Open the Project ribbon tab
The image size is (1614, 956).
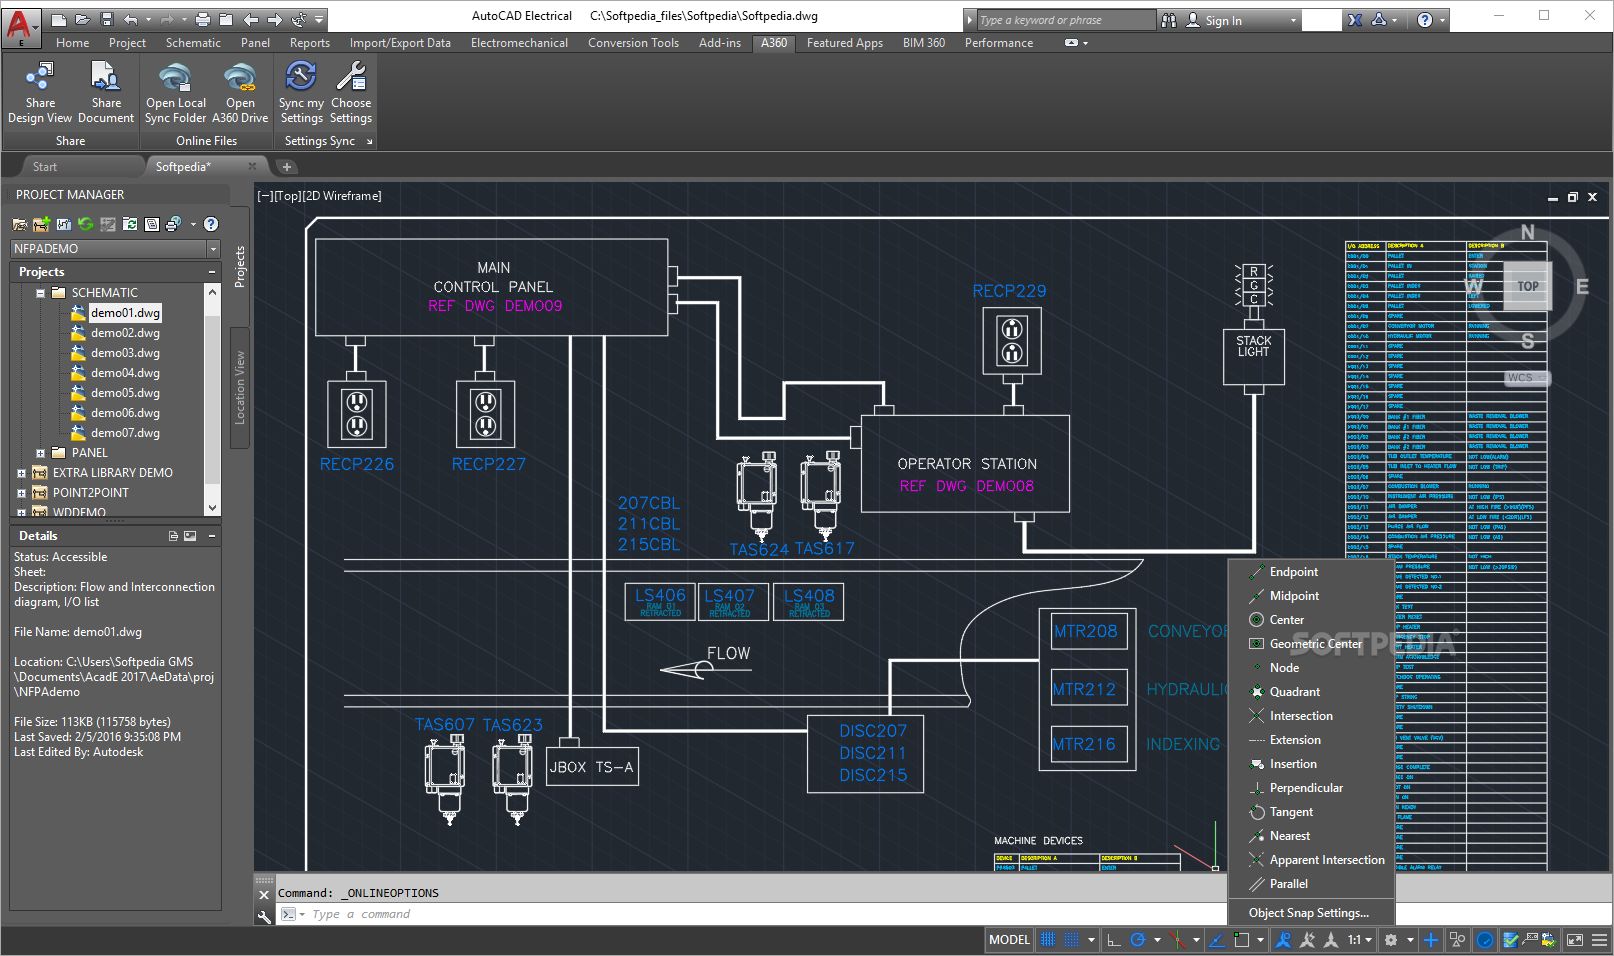pos(127,43)
